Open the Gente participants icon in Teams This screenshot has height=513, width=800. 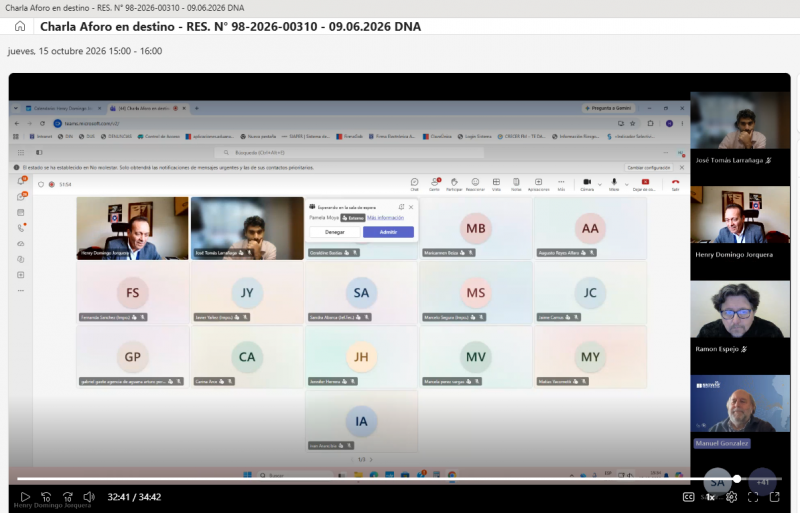pos(434,184)
